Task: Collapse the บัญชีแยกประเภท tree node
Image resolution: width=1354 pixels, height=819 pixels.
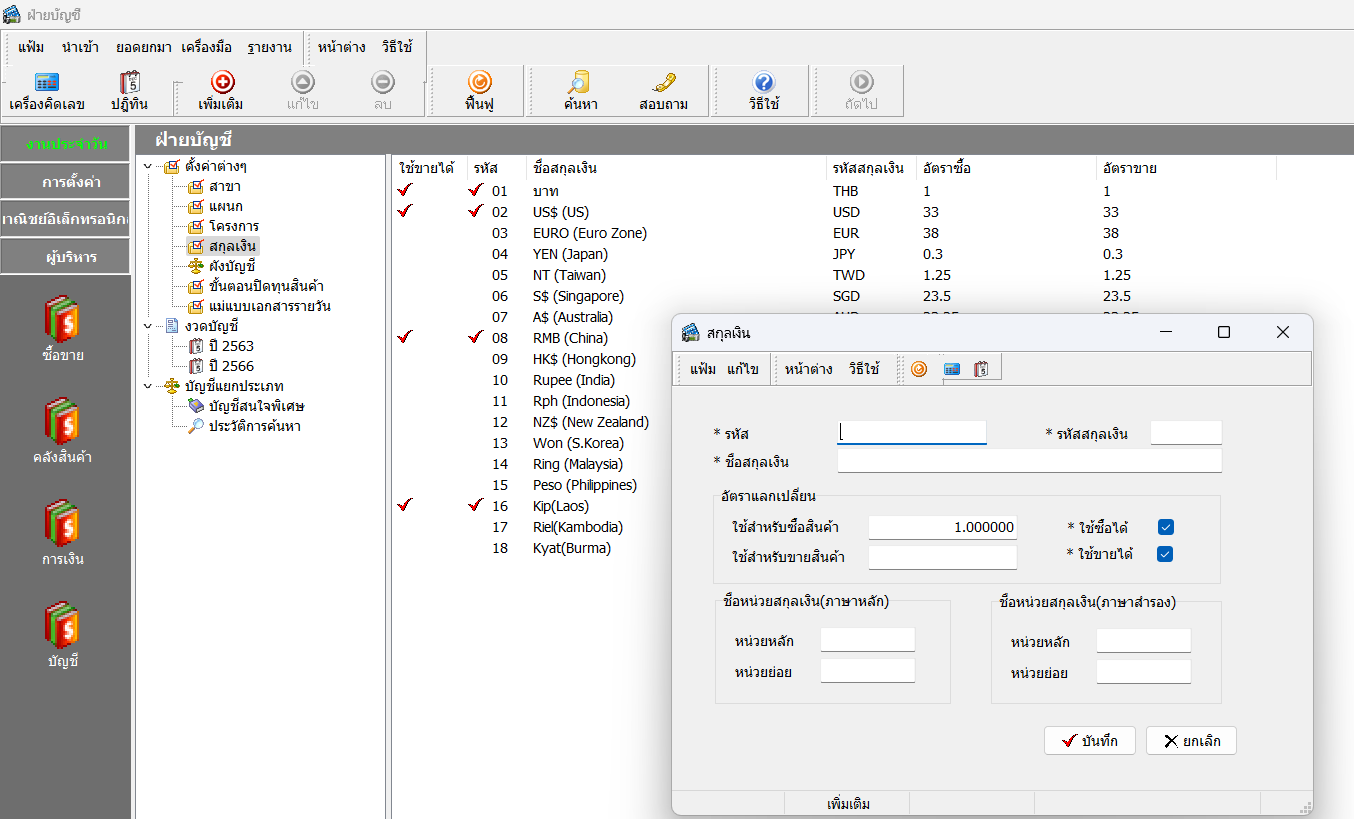Action: tap(149, 386)
